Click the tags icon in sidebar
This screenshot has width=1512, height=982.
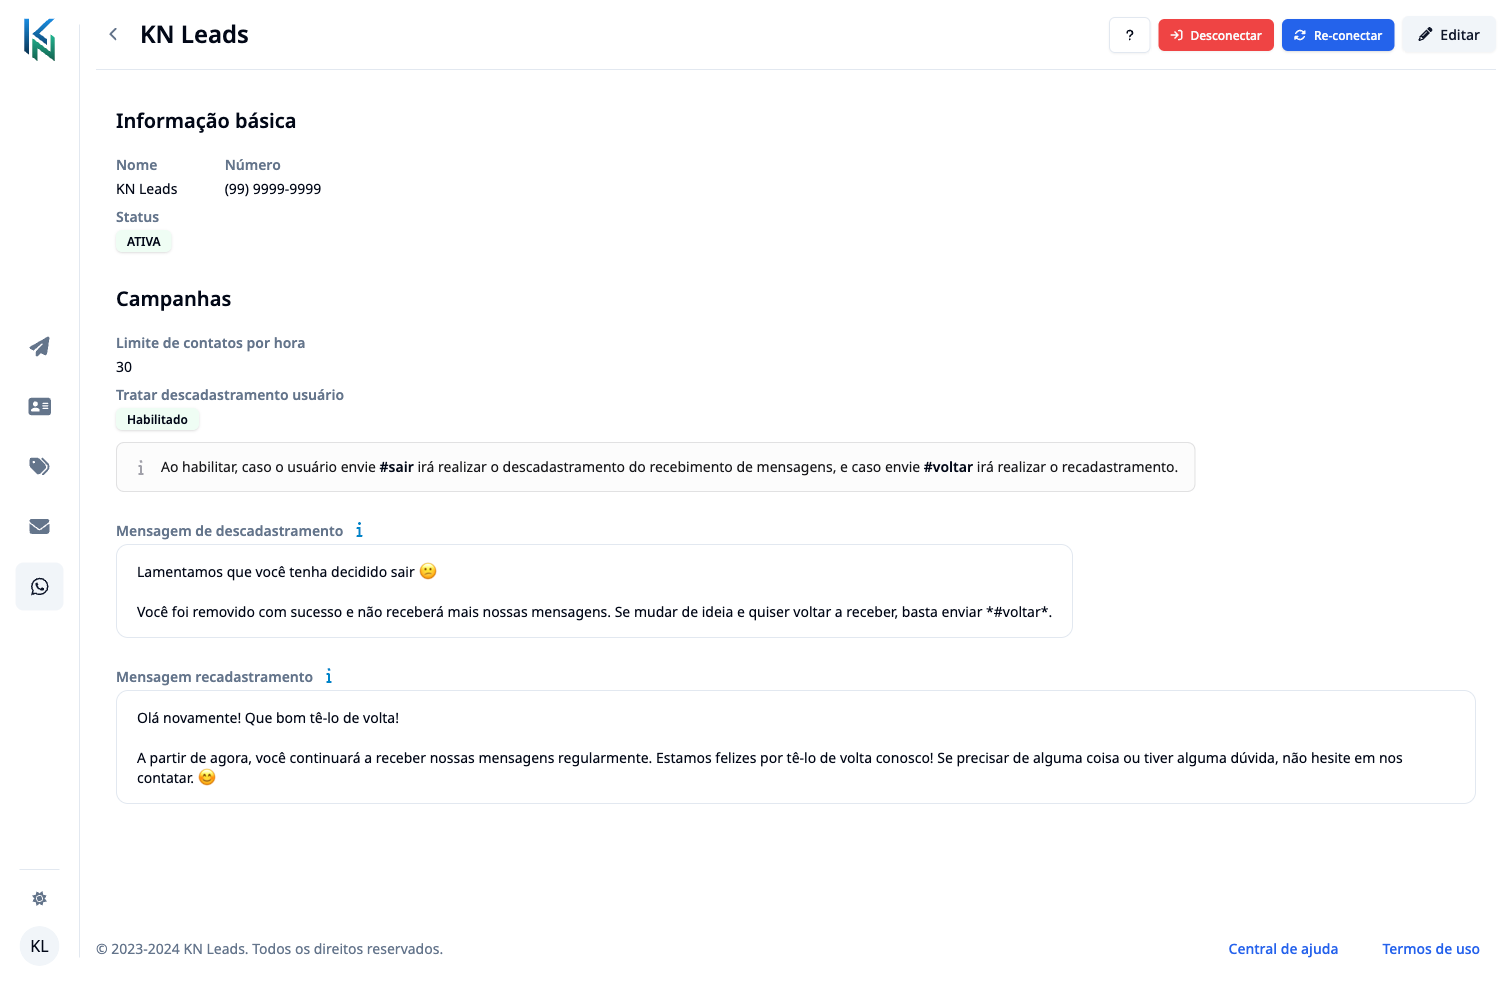pos(39,466)
